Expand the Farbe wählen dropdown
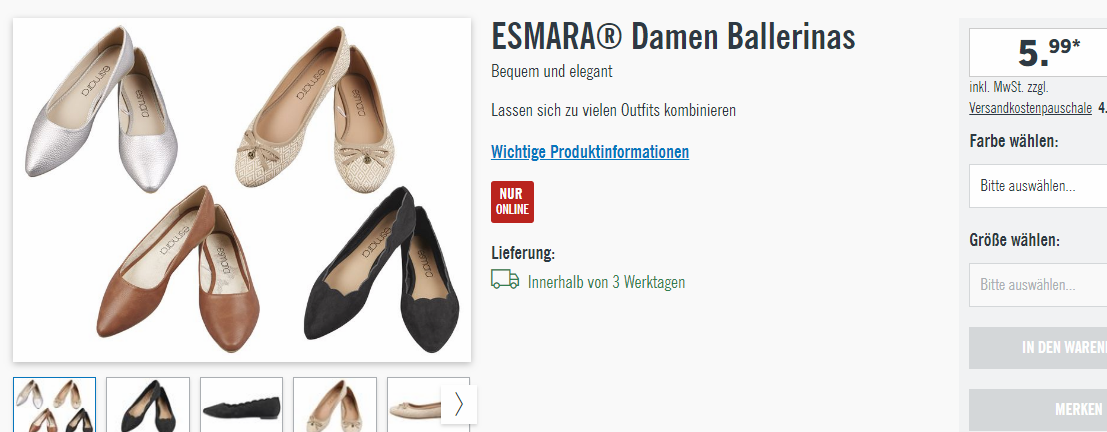Image resolution: width=1107 pixels, height=432 pixels. click(x=1038, y=186)
